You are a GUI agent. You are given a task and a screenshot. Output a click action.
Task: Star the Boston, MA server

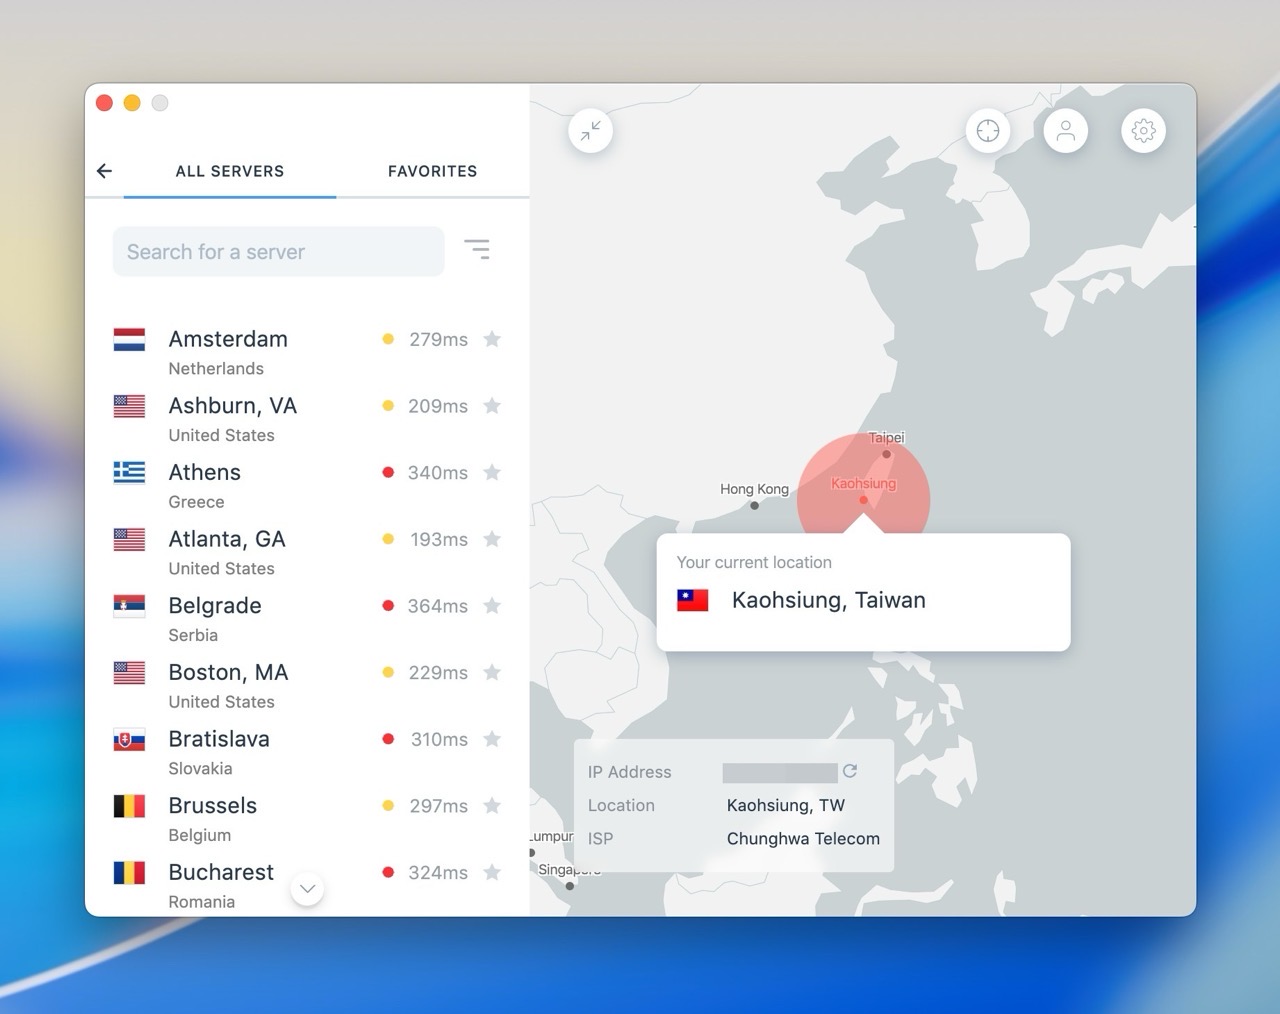[x=492, y=672]
